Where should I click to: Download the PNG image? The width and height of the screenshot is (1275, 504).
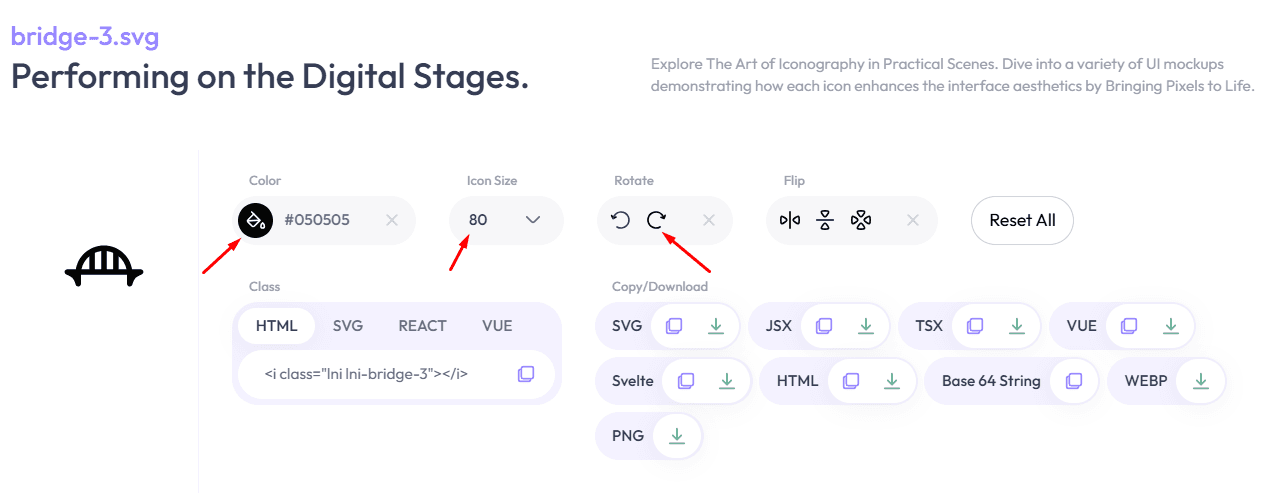pos(677,436)
